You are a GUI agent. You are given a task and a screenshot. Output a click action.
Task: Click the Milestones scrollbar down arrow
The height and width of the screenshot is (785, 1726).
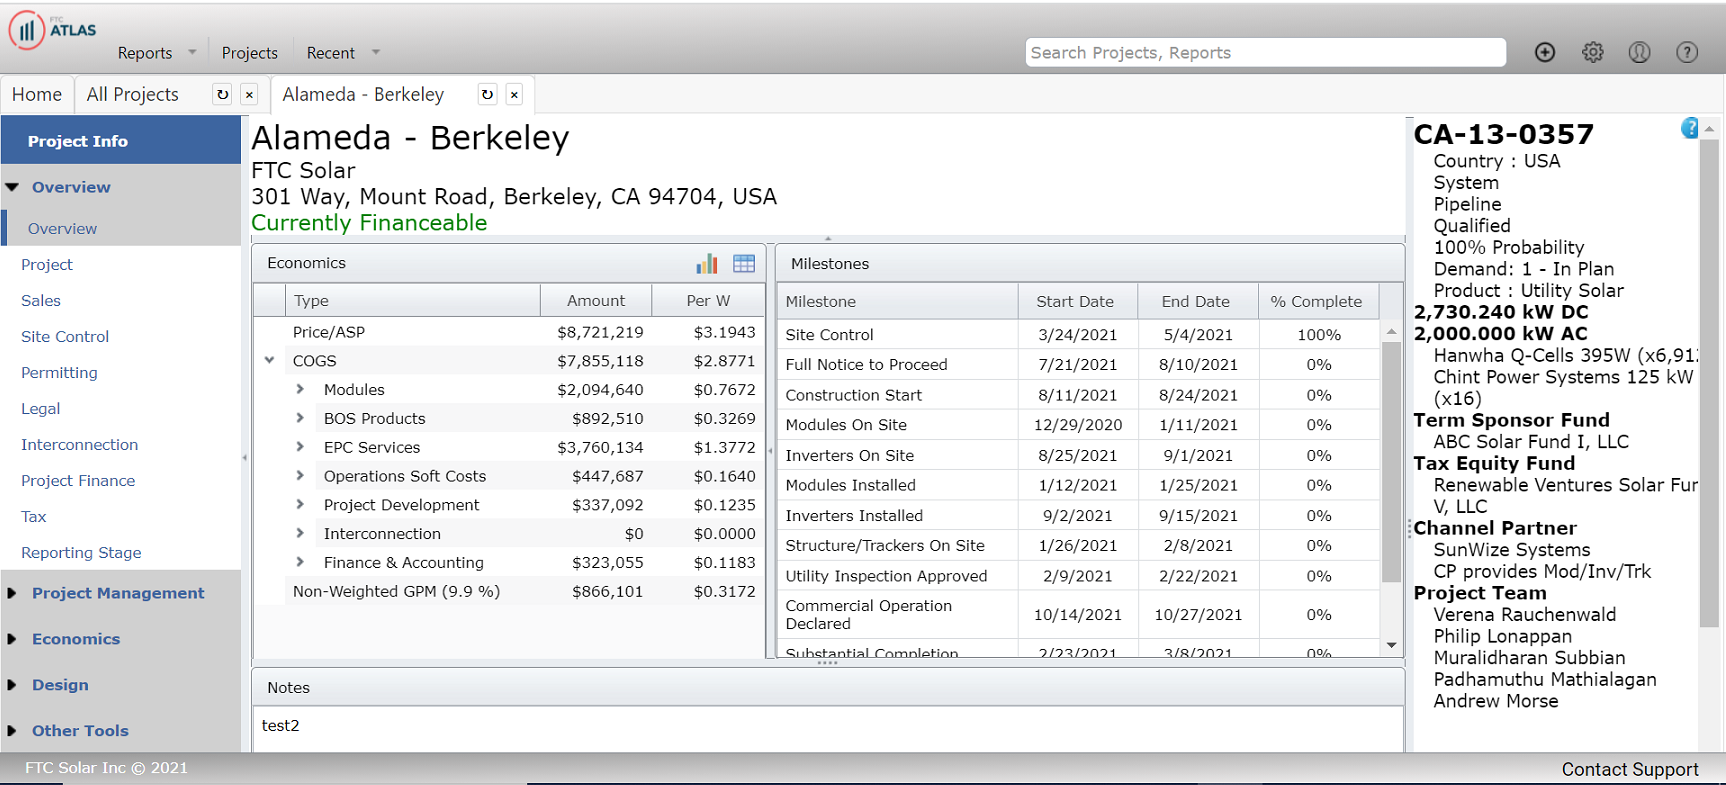(x=1391, y=645)
